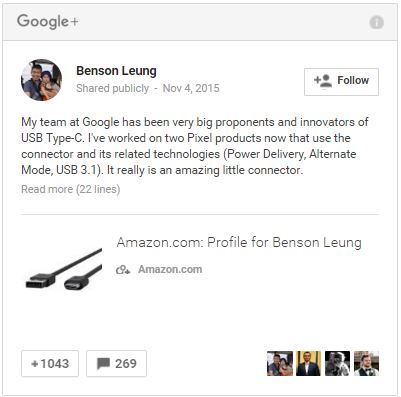Follow Benson Leung
This screenshot has height=397, width=401.
(x=341, y=82)
